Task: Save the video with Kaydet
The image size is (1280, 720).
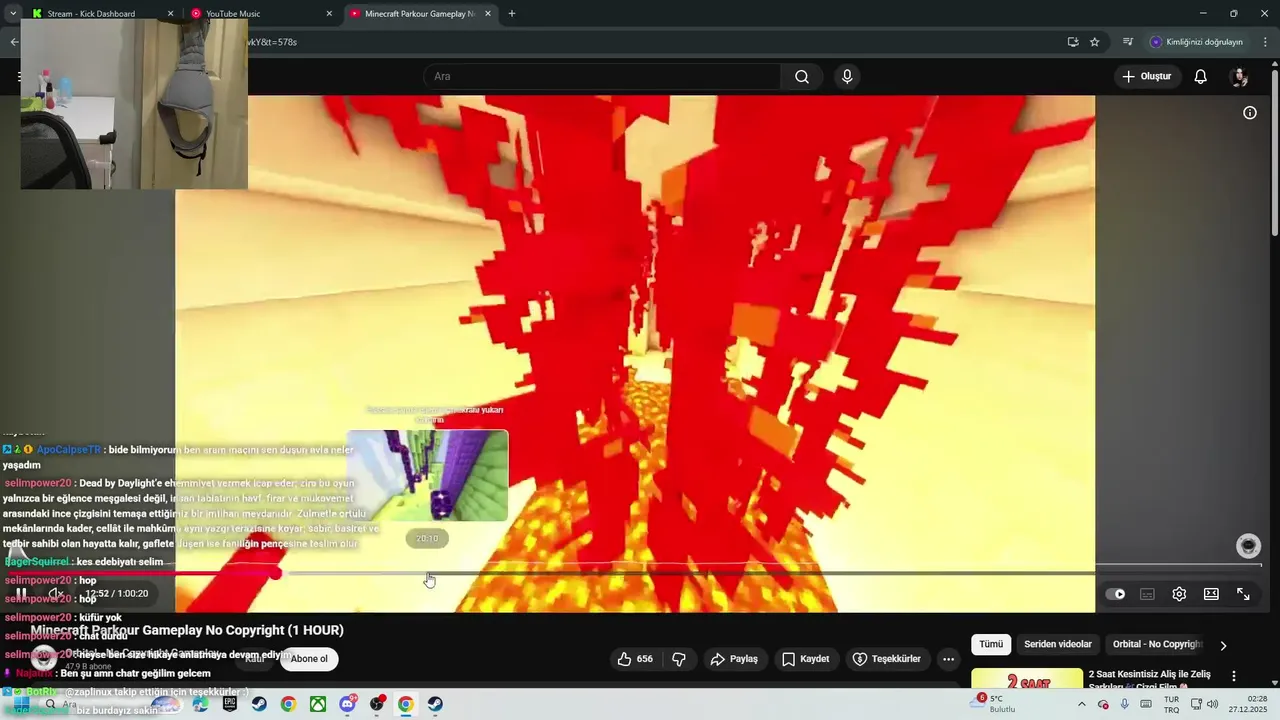Action: tap(805, 659)
